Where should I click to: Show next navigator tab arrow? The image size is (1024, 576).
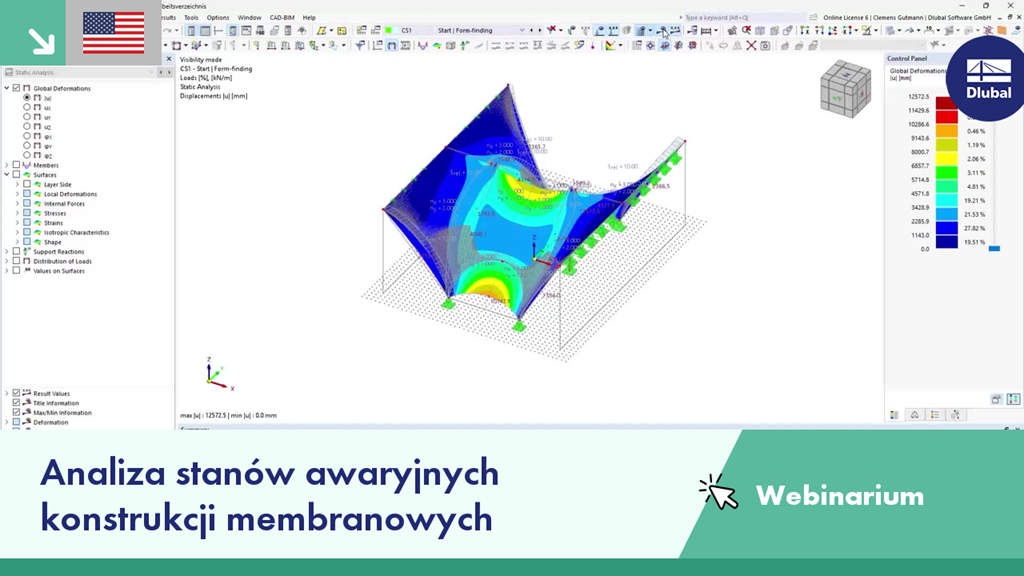pos(169,72)
